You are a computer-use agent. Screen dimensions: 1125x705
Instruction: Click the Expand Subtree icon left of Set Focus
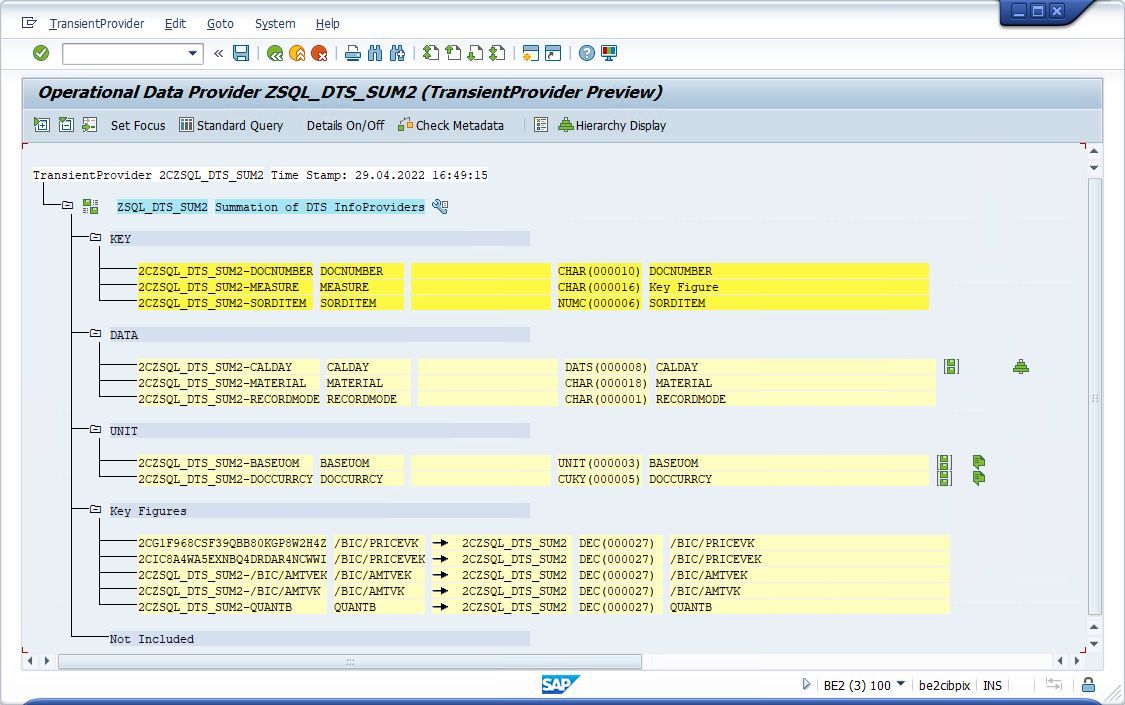coord(42,125)
